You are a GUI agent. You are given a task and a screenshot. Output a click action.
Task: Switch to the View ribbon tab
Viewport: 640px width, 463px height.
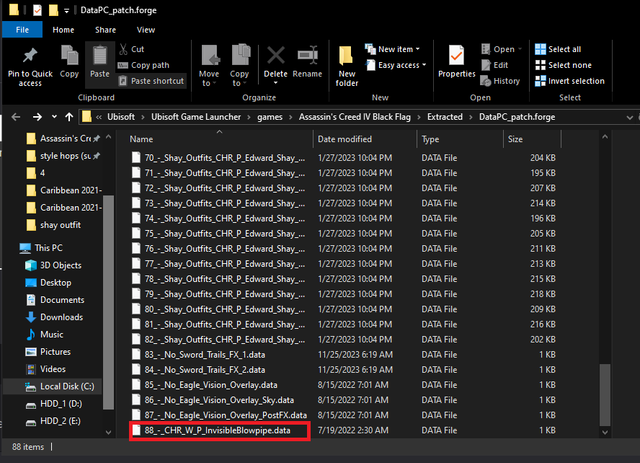pos(146,30)
